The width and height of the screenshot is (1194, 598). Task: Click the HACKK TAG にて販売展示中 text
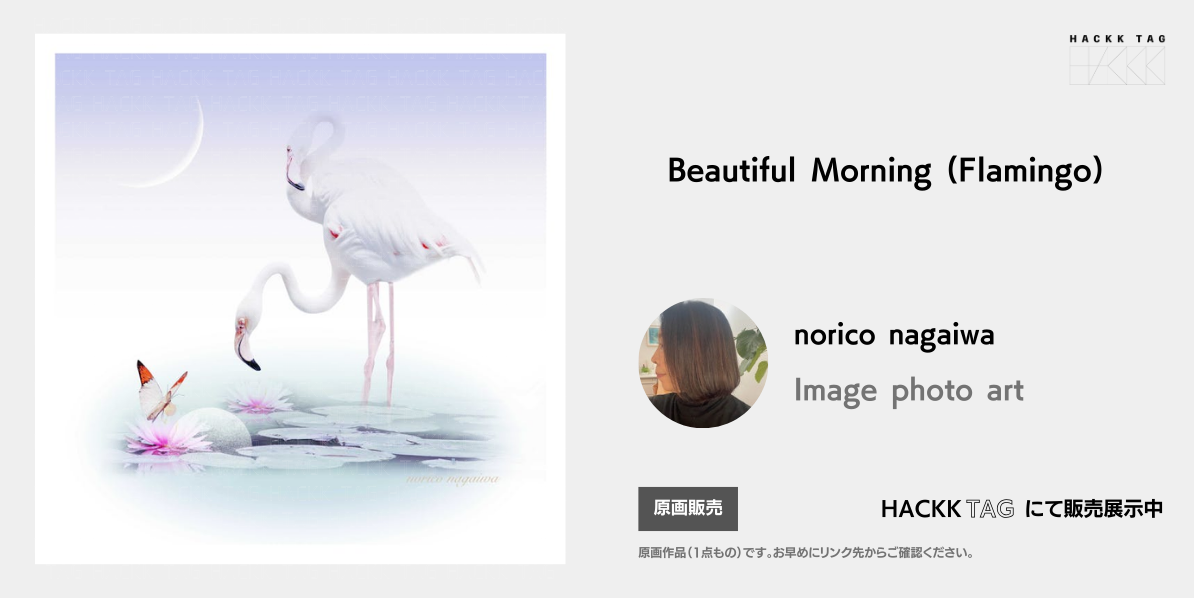tap(1021, 509)
